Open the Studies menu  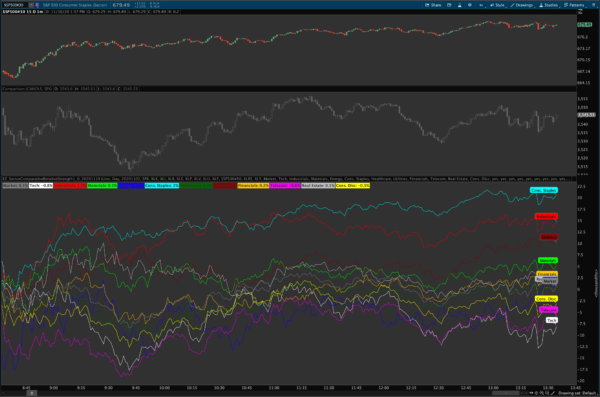click(x=549, y=5)
